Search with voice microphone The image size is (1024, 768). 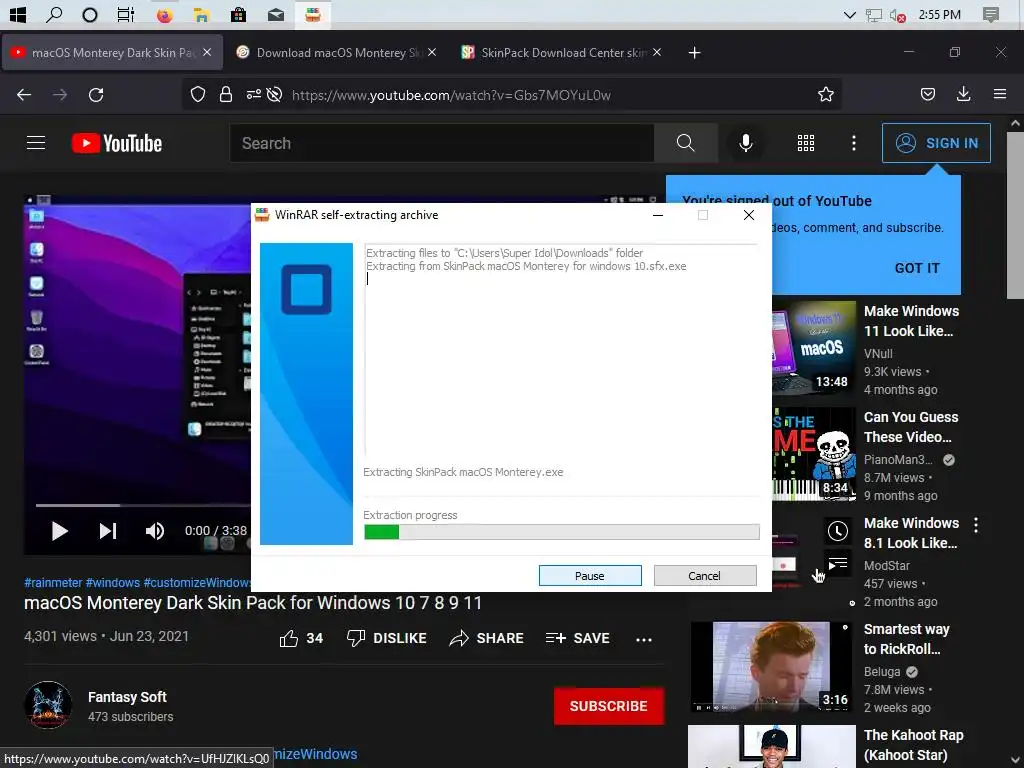click(745, 143)
